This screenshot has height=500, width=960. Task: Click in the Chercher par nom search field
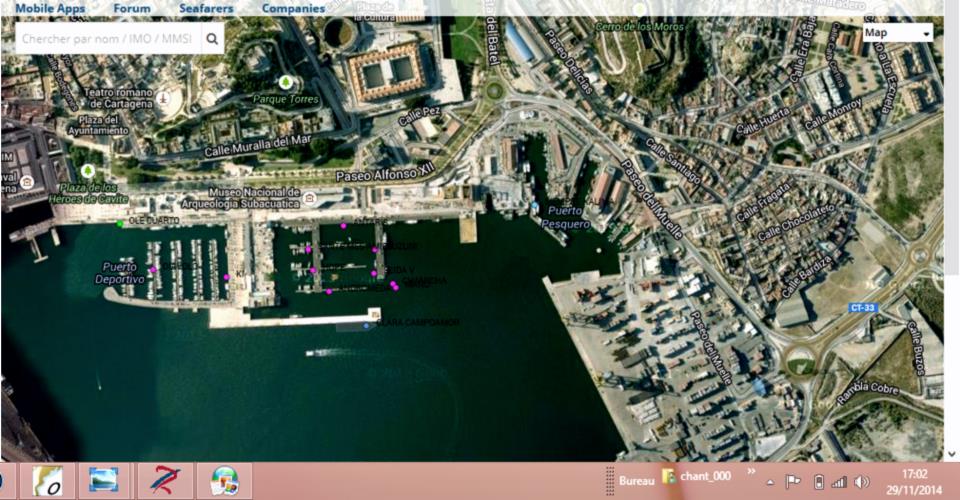(107, 39)
